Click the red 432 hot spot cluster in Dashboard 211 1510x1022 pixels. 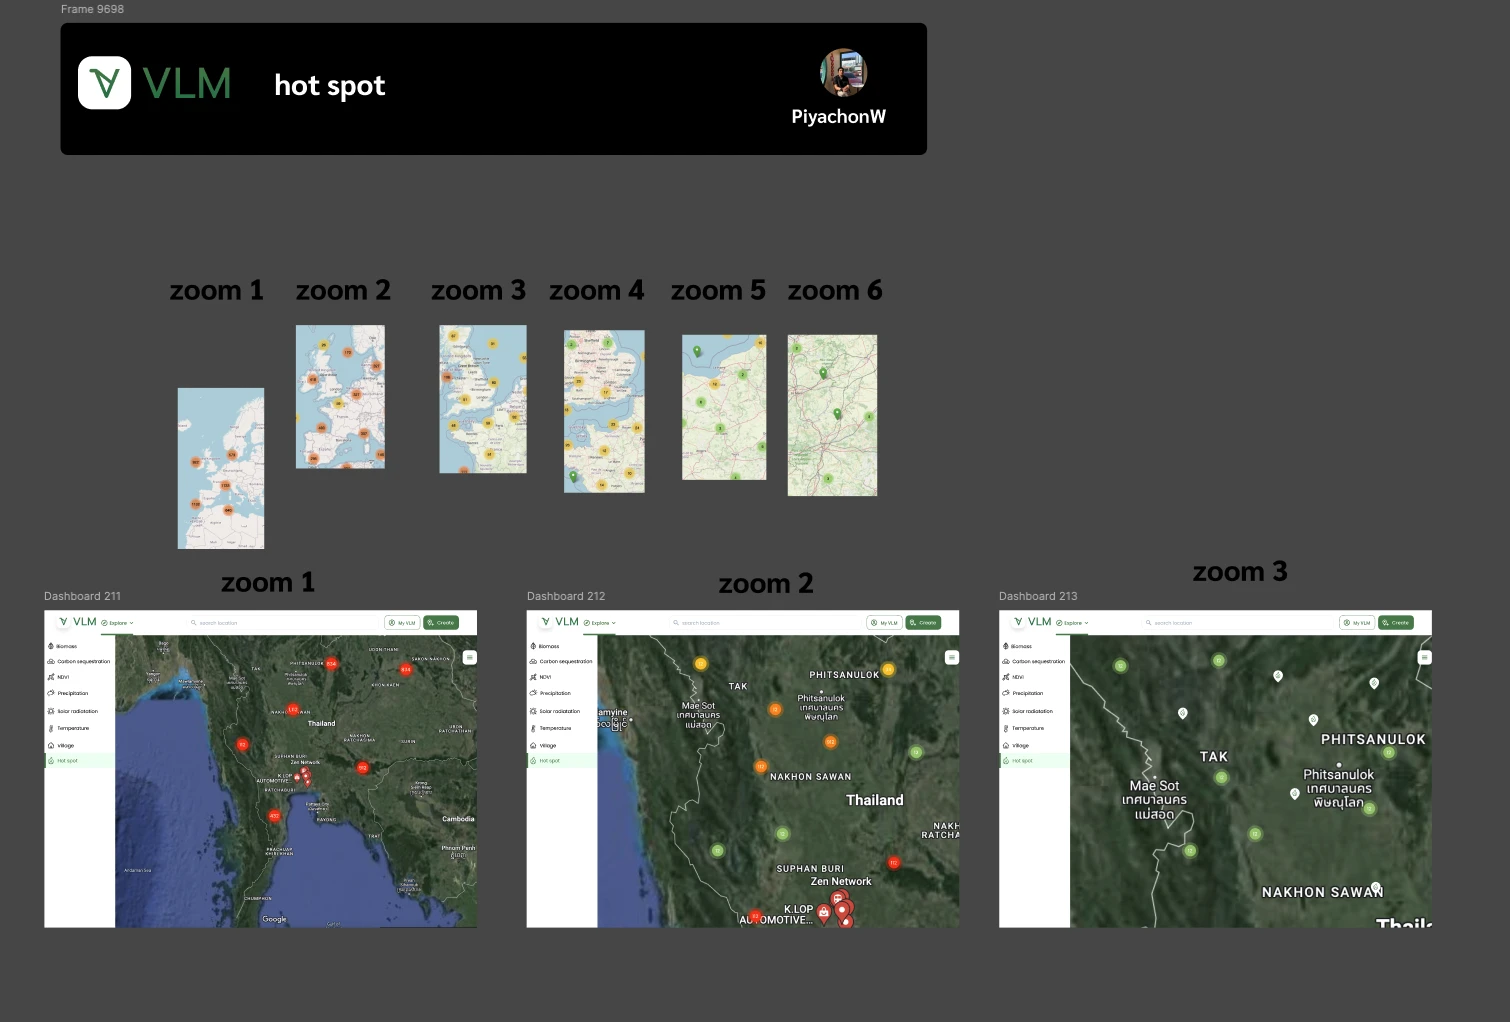tap(275, 815)
